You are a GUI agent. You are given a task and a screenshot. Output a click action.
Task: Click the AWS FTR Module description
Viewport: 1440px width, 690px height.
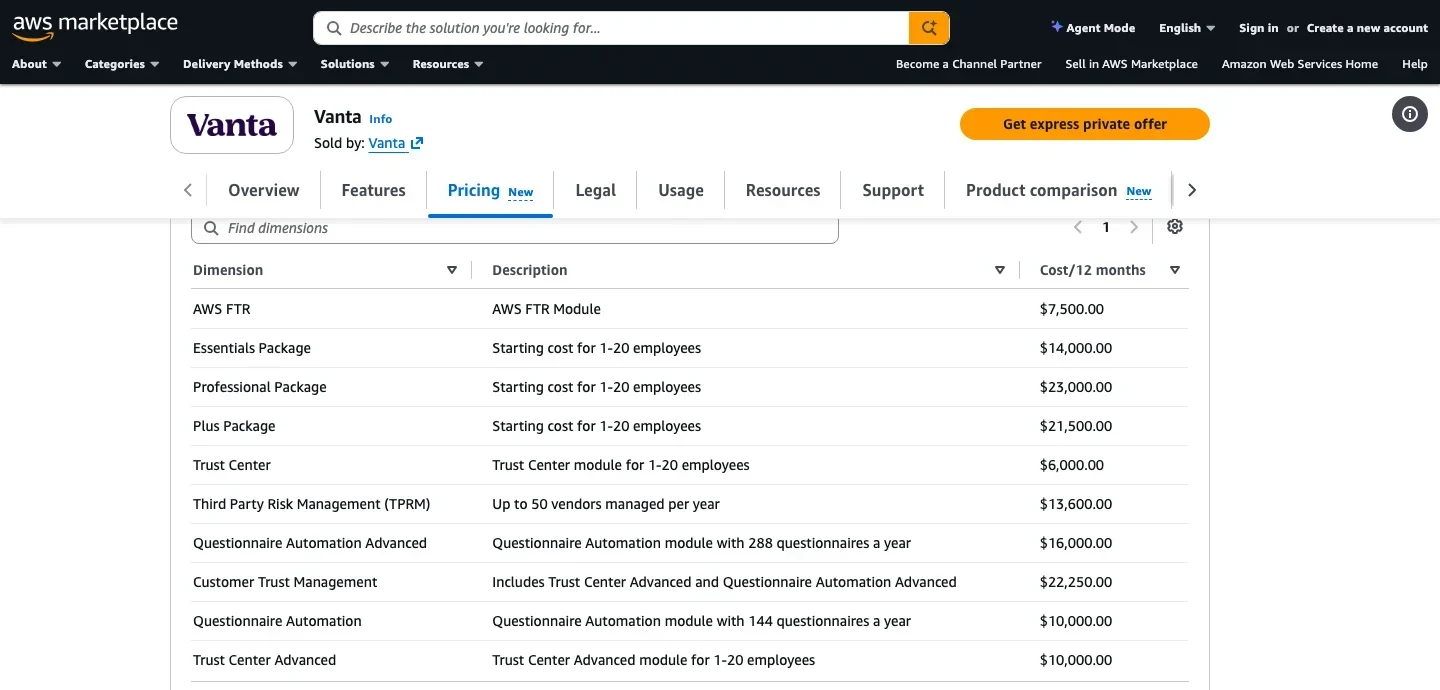point(547,309)
